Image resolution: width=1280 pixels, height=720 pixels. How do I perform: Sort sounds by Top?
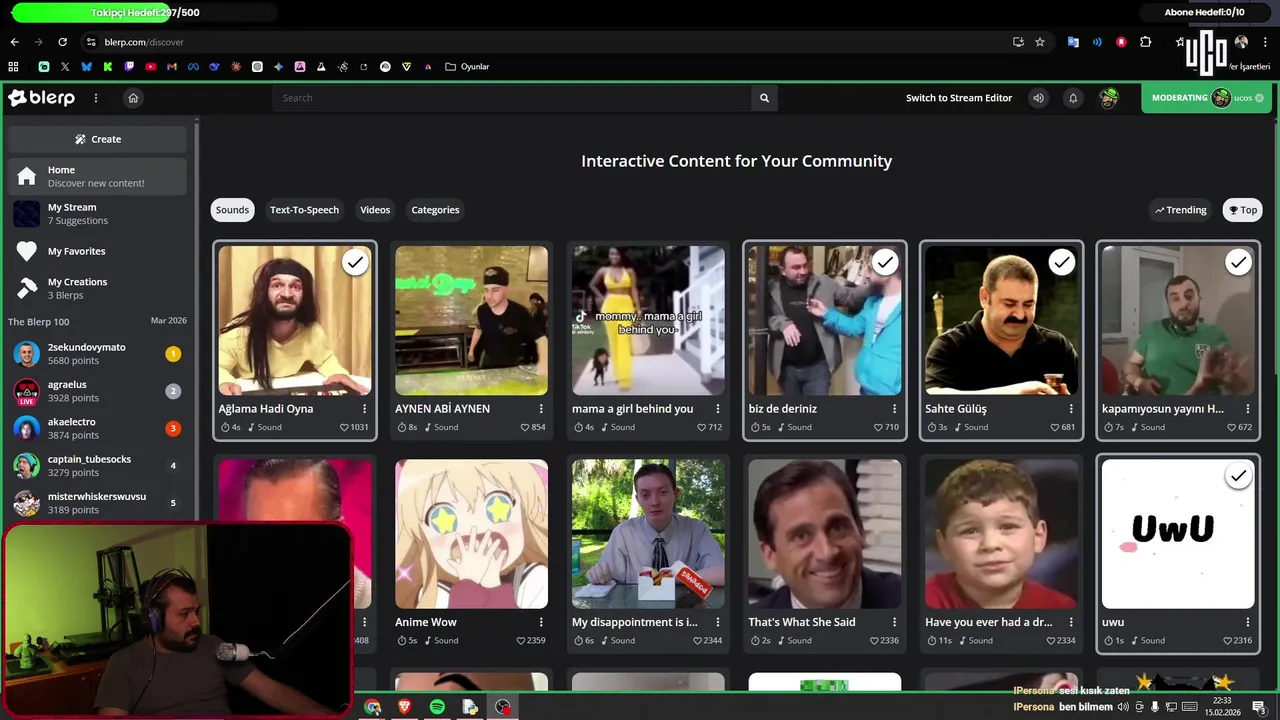1242,210
